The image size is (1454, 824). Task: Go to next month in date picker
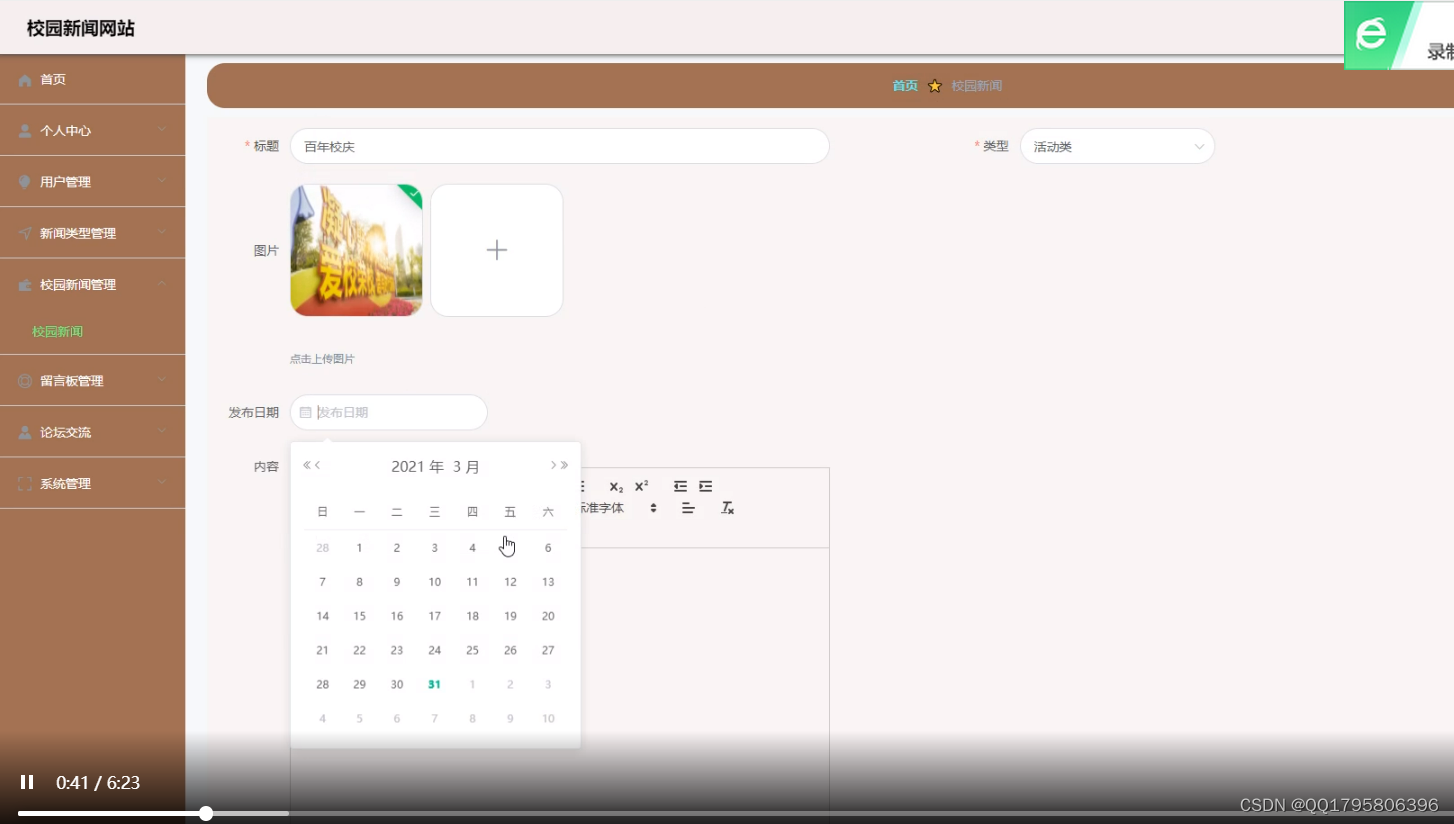point(553,465)
